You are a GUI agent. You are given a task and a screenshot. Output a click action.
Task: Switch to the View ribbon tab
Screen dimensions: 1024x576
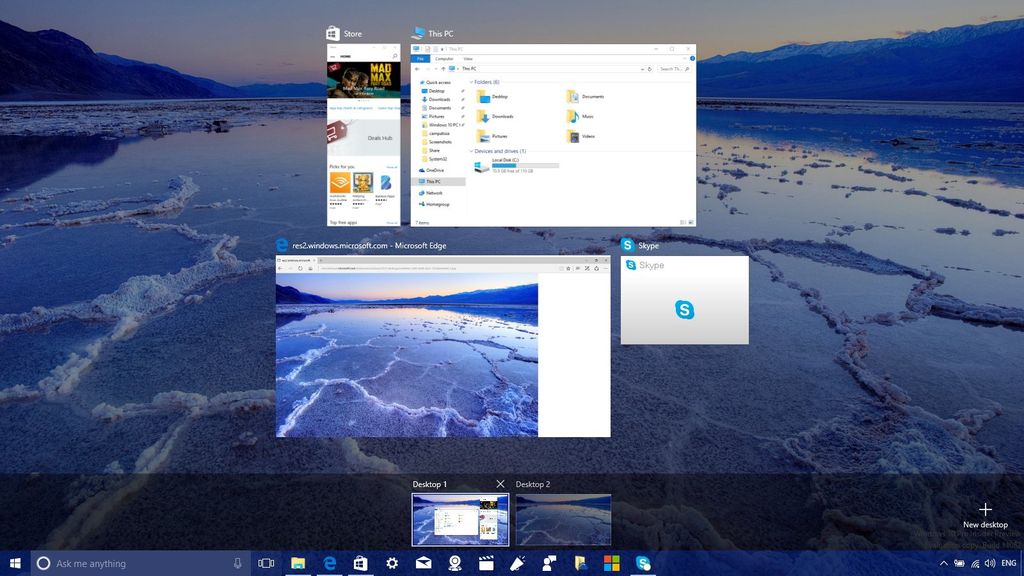468,59
